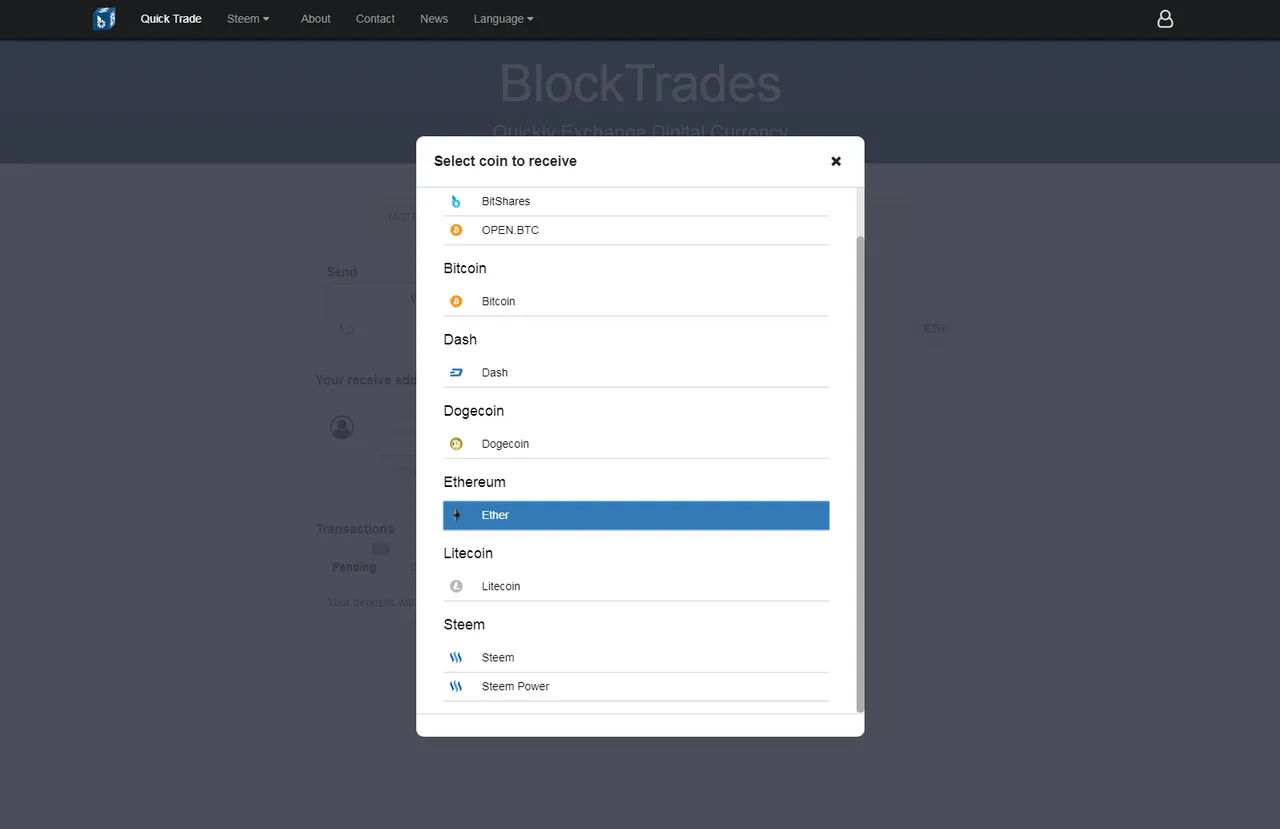Image resolution: width=1280 pixels, height=829 pixels.
Task: Go to the About page
Action: point(316,19)
